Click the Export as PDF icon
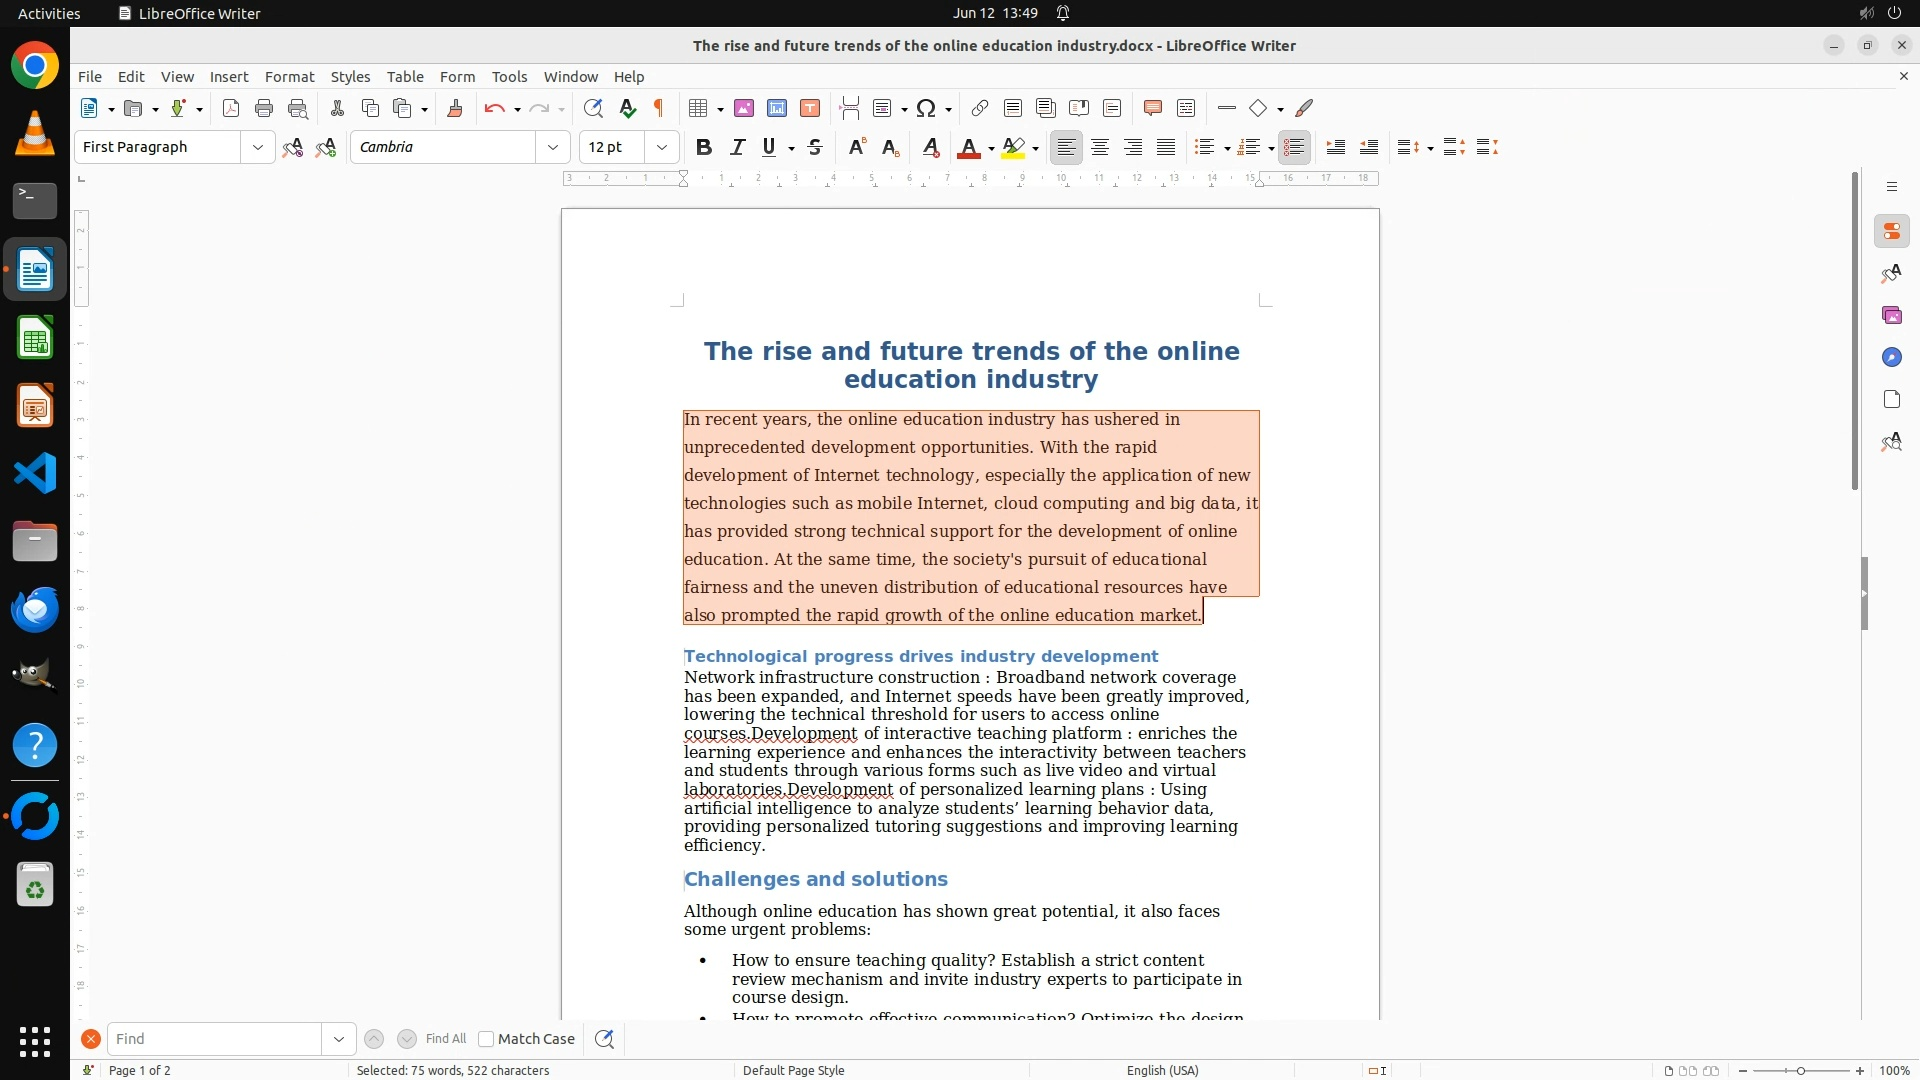The image size is (1920, 1080). coord(231,109)
